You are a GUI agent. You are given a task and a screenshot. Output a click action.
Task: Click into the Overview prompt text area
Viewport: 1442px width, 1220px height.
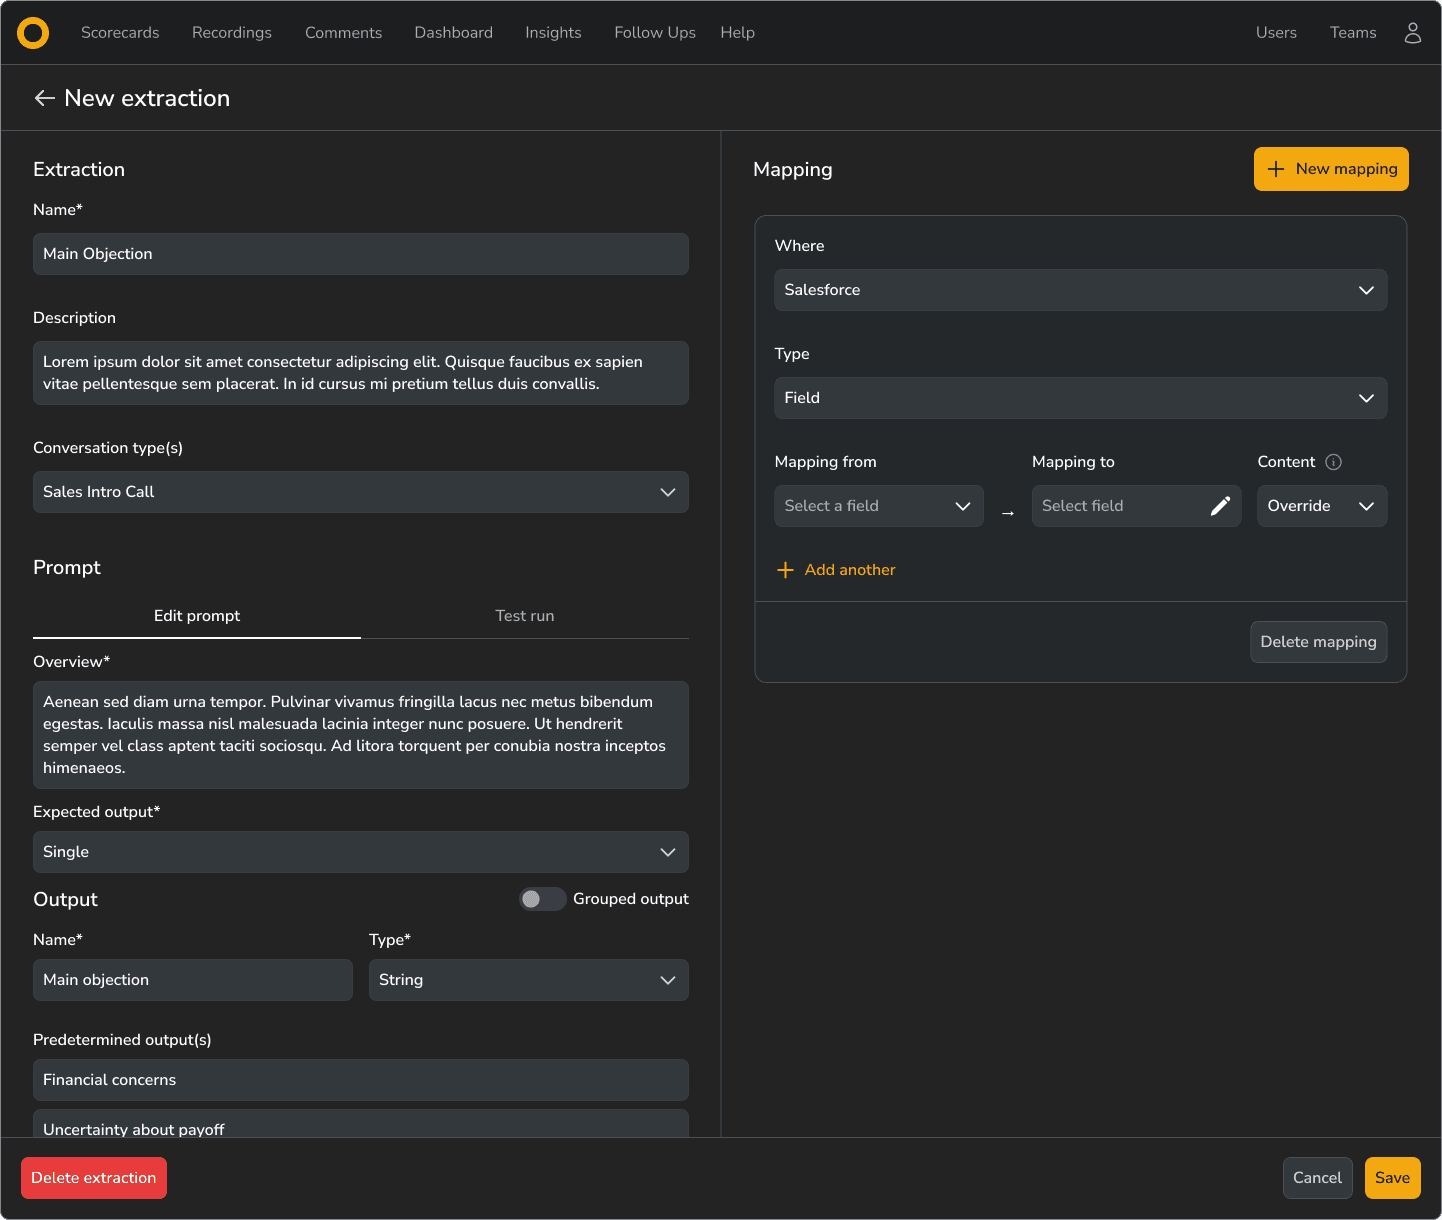[x=361, y=735]
